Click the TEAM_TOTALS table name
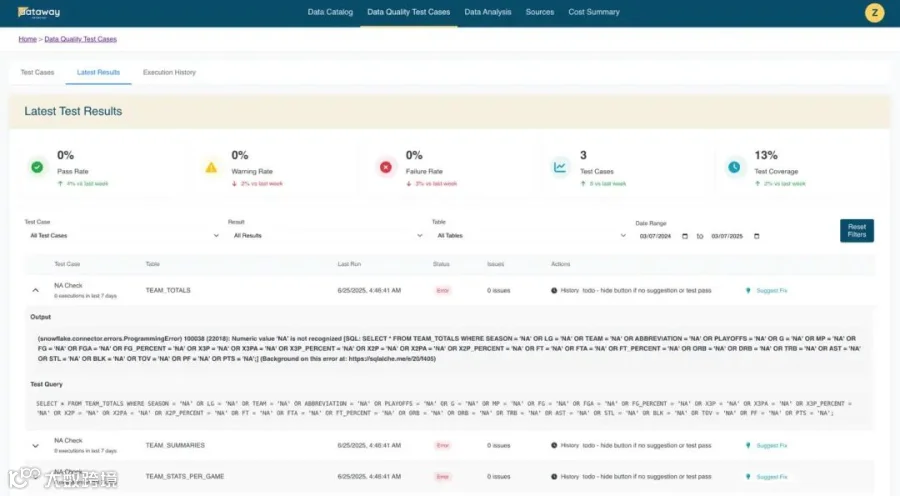 pos(168,290)
